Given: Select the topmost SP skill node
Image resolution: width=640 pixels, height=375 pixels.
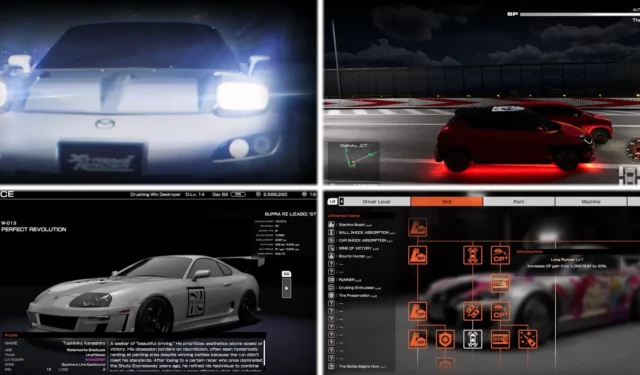Looking at the screenshot, I should [418, 227].
